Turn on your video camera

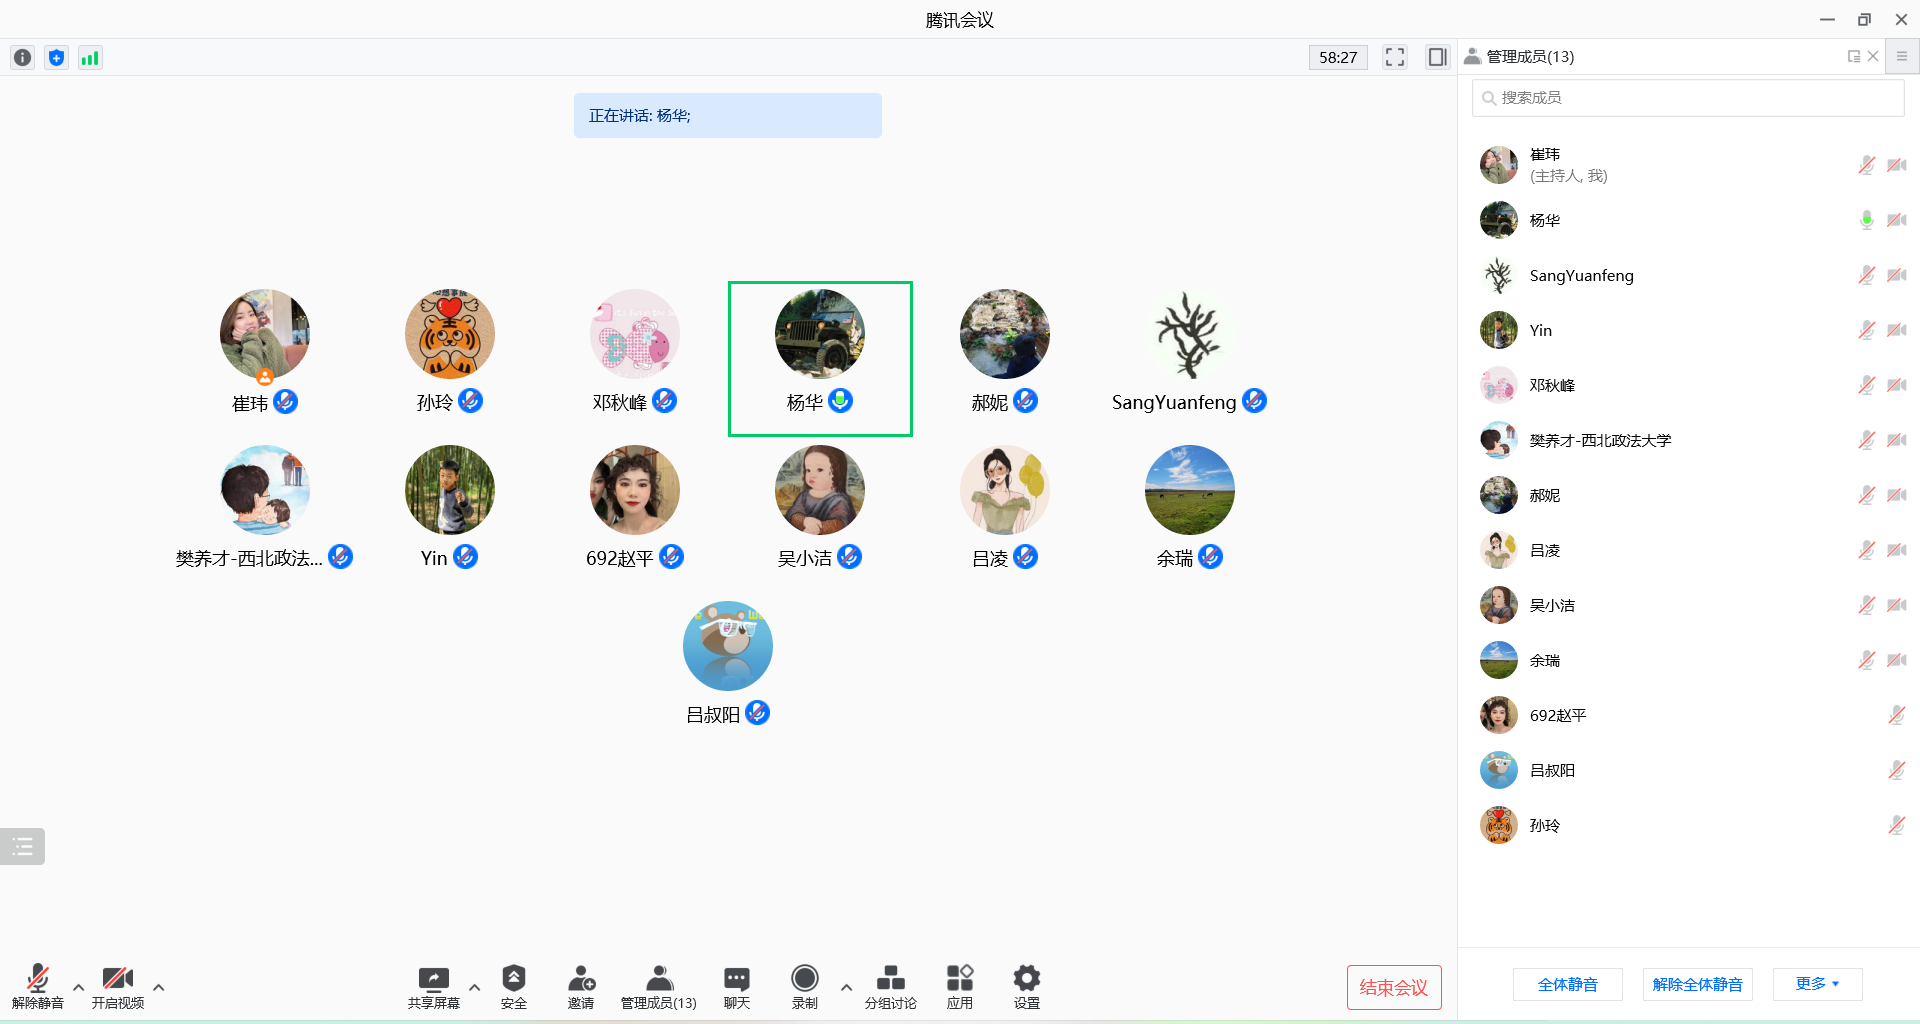point(118,978)
